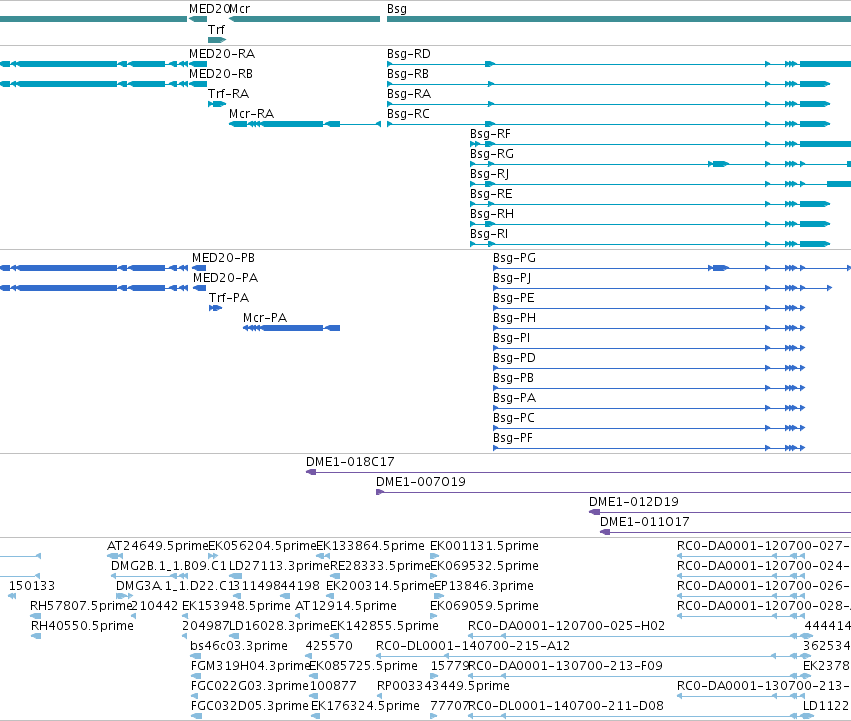Select the DME1-012D19 clone label

(x=634, y=502)
